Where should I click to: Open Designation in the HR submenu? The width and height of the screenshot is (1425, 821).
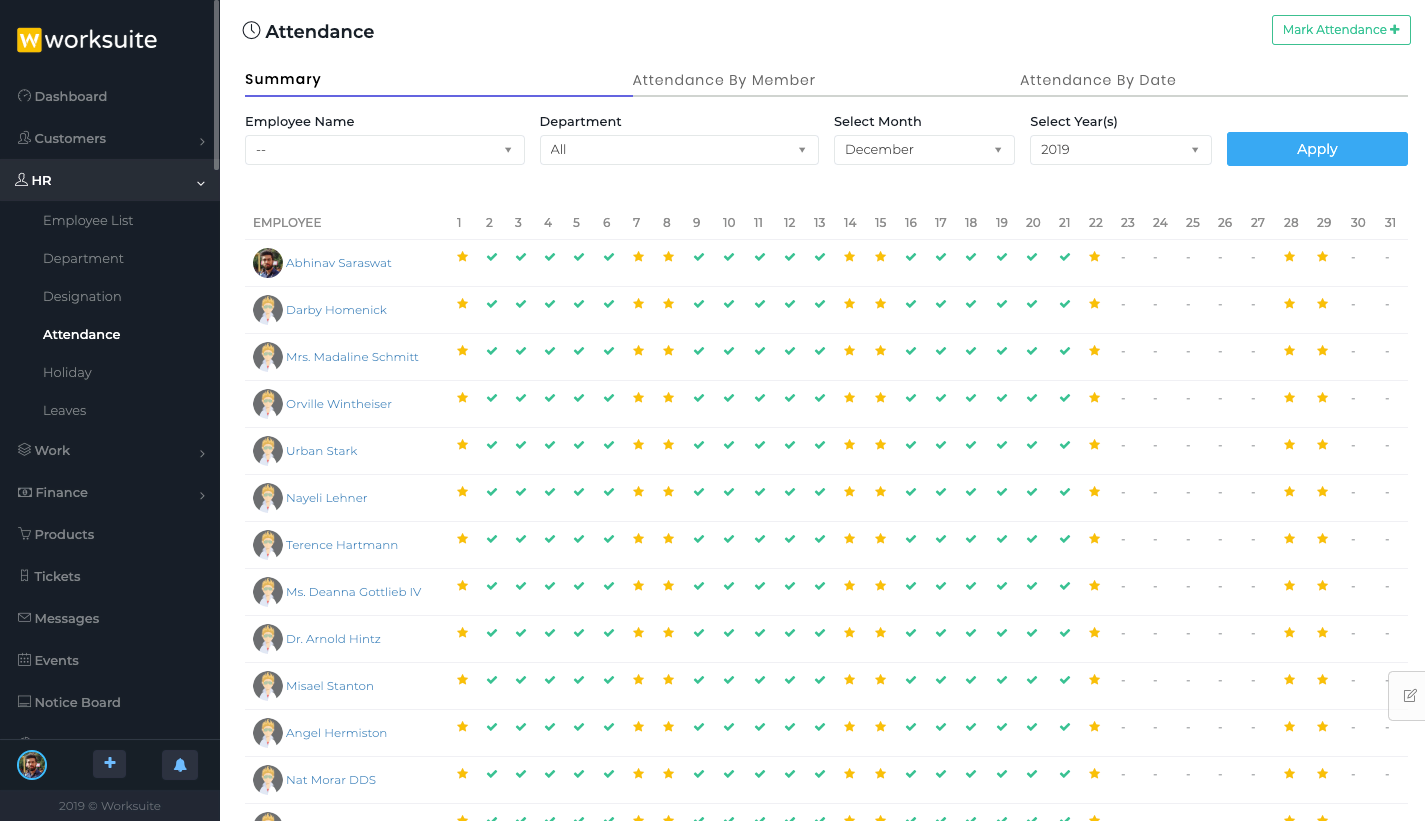(82, 296)
